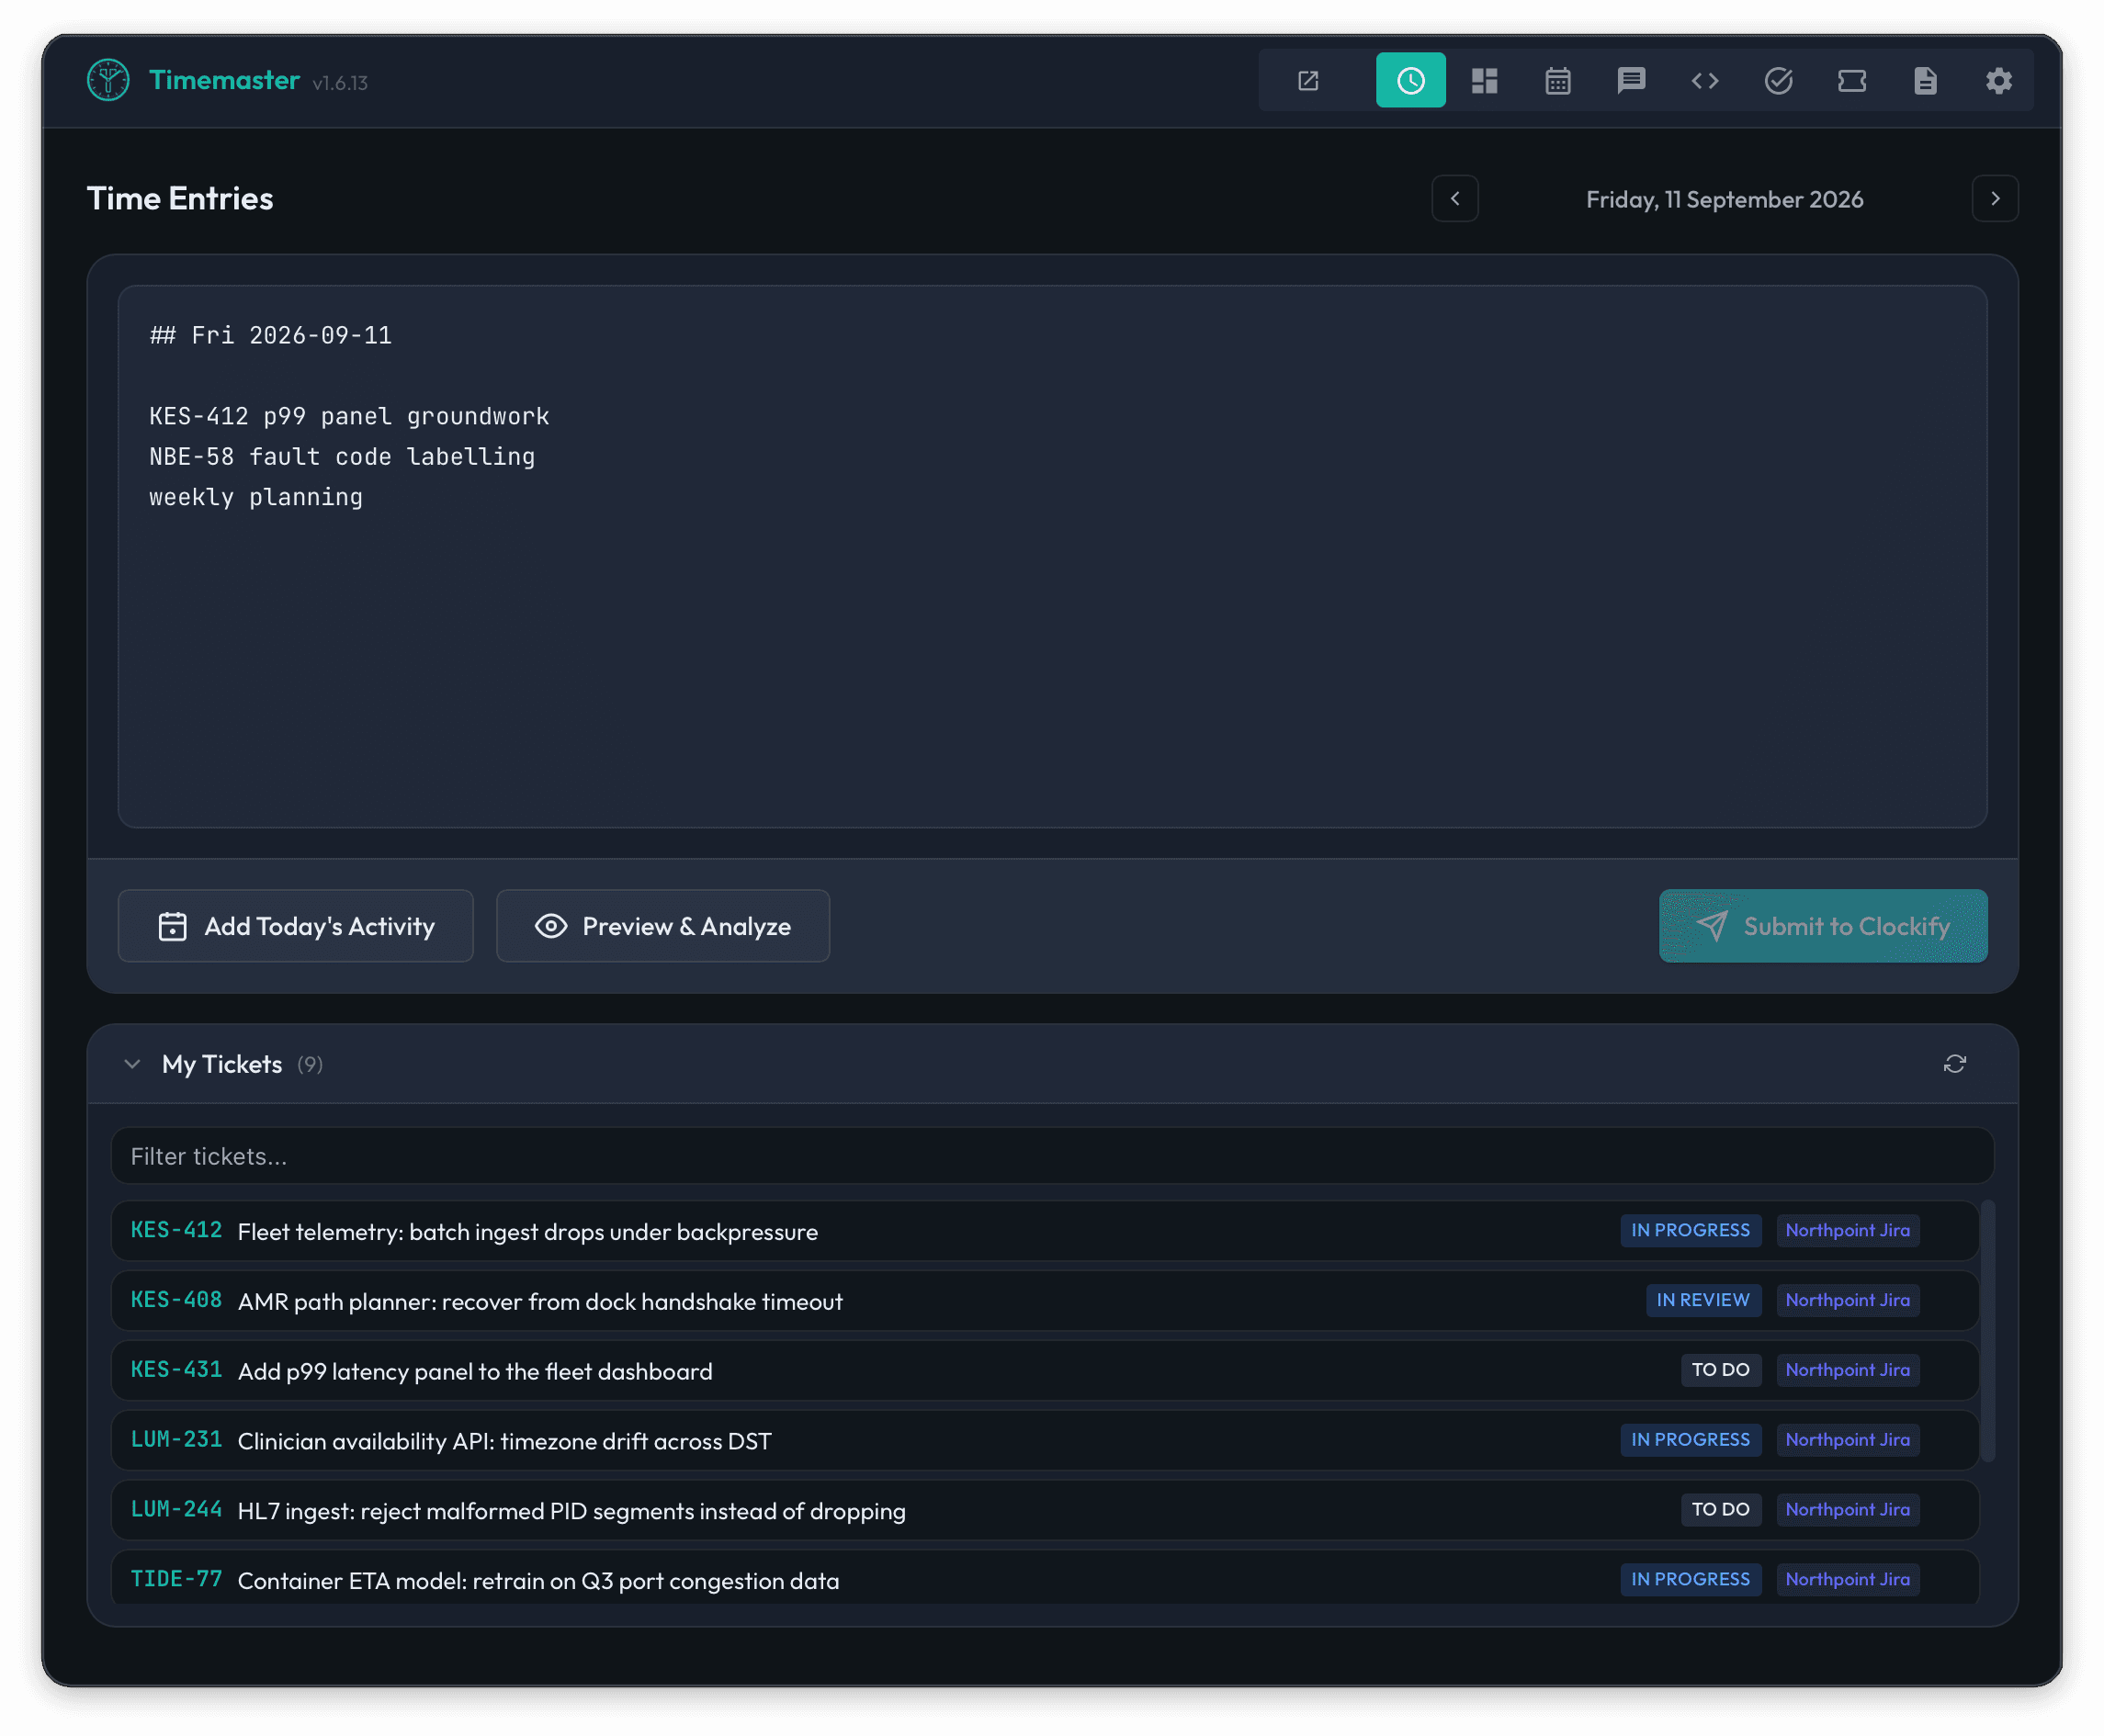This screenshot has height=1736, width=2104.
Task: Click Northpoint Jira tag on LUM-231
Action: [x=1847, y=1440]
